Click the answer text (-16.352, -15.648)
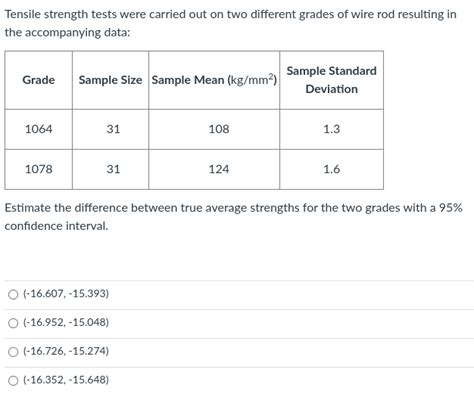The image size is (474, 397). click(x=66, y=380)
